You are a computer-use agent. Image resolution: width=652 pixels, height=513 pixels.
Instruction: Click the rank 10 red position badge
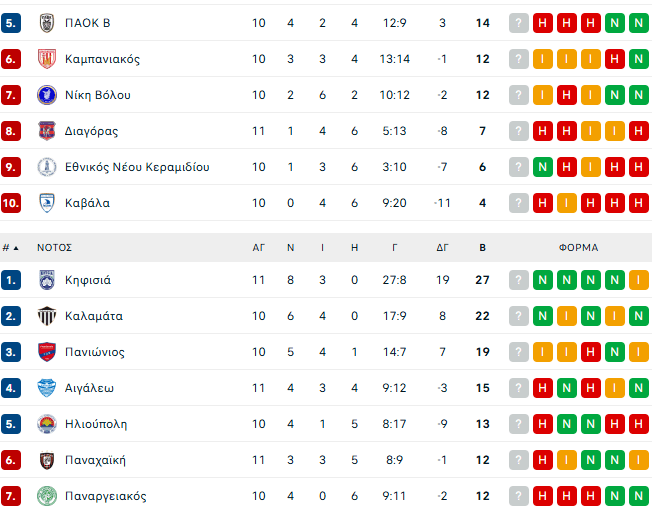(x=12, y=203)
